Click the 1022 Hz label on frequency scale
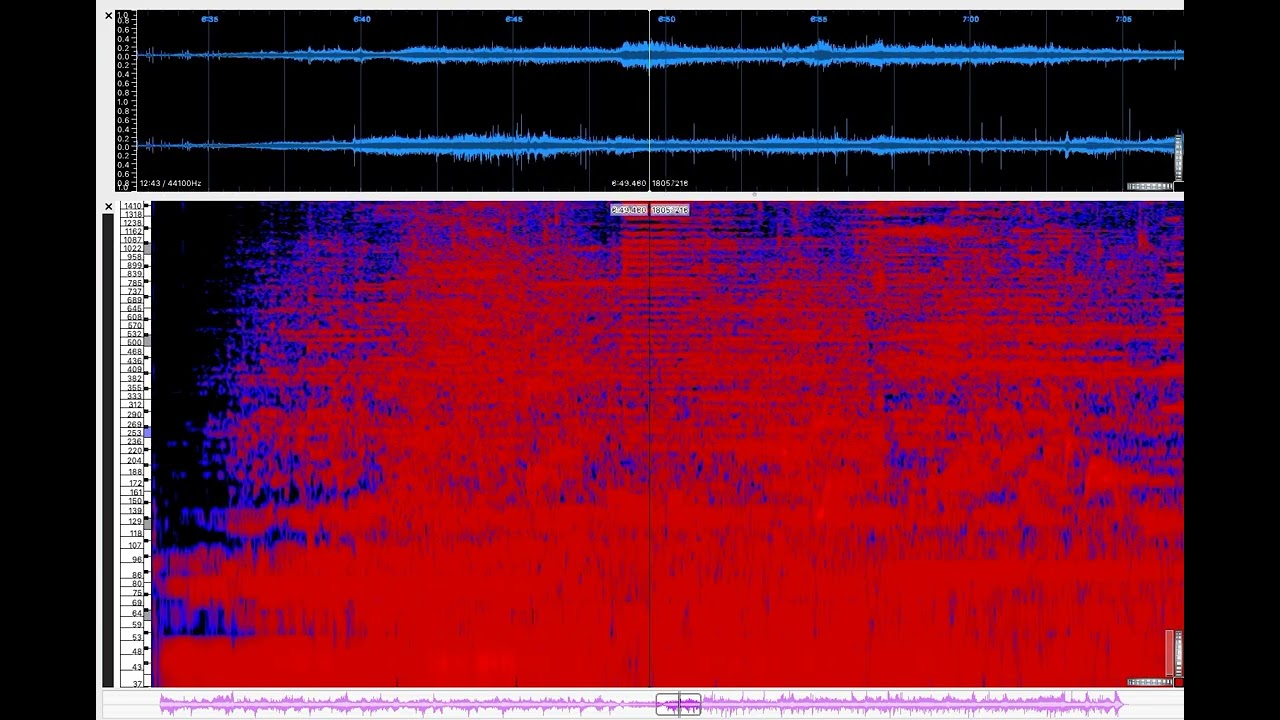This screenshot has height=720, width=1280. click(132, 249)
